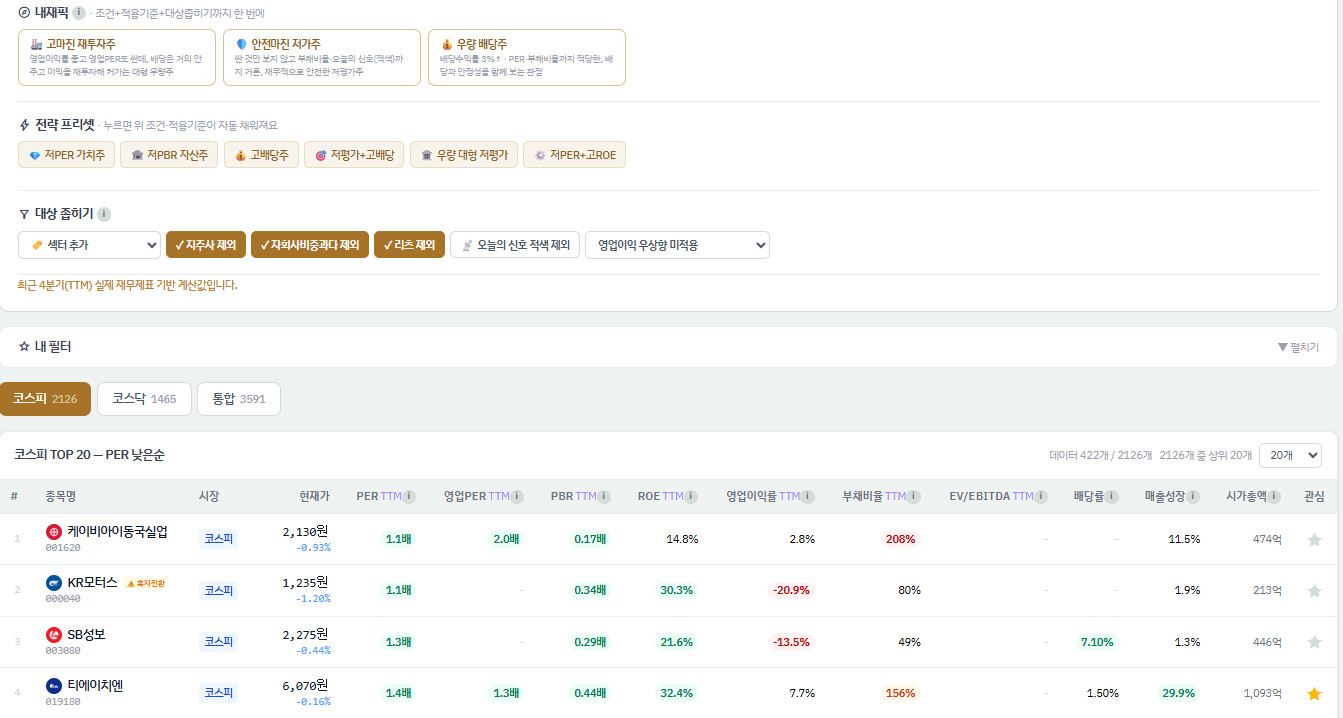Click info icon beside 배당률 column
Screen dimensions: 1343x718
[1112, 496]
